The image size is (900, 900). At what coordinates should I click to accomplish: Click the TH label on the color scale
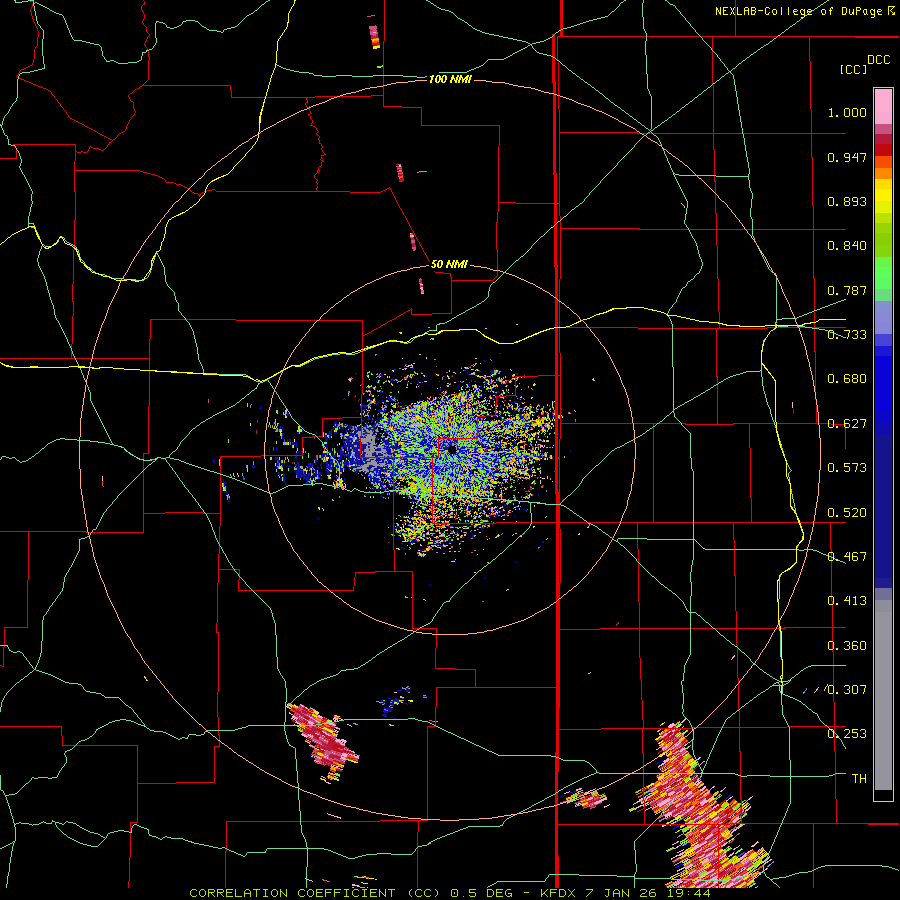pos(859,779)
